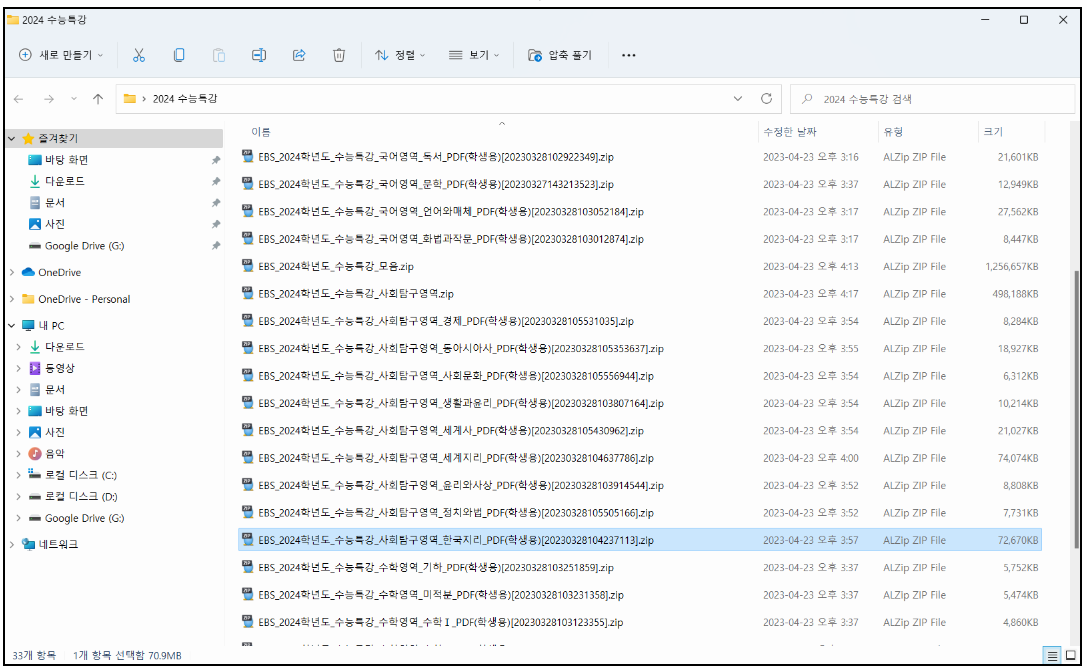Select the 국어영역_화법과작문 zip file
This screenshot has width=1087, height=668.
pos(451,239)
